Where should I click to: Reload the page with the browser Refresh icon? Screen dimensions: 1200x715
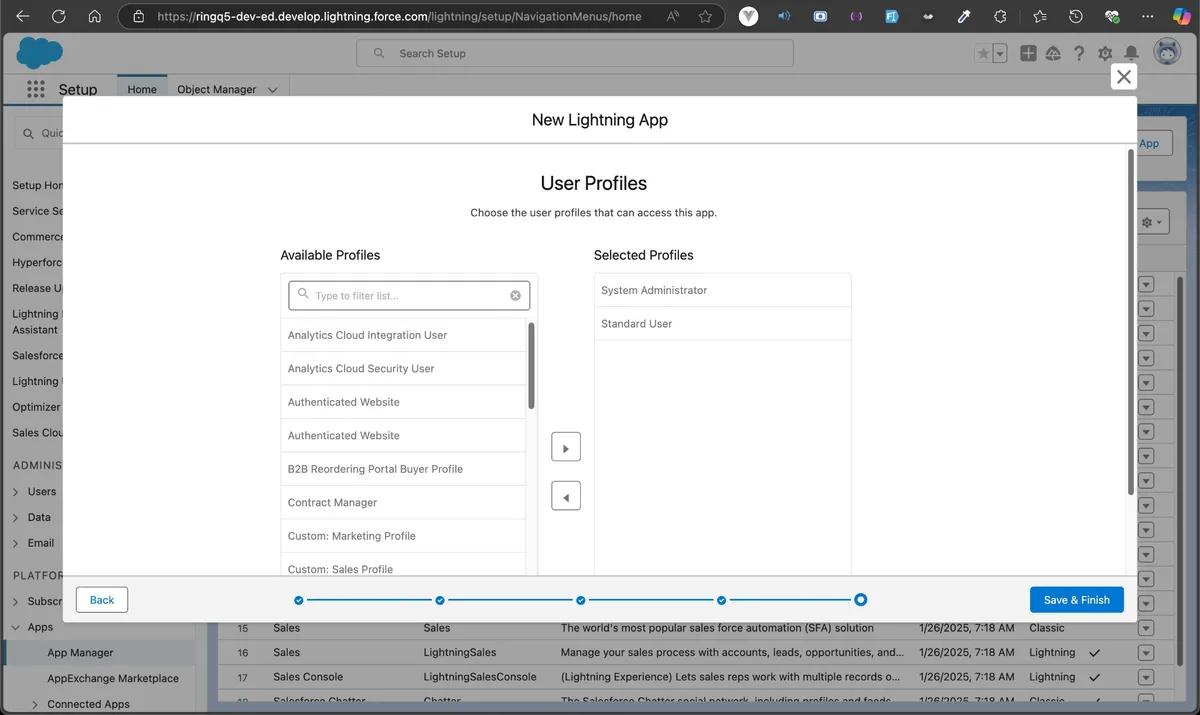click(58, 16)
